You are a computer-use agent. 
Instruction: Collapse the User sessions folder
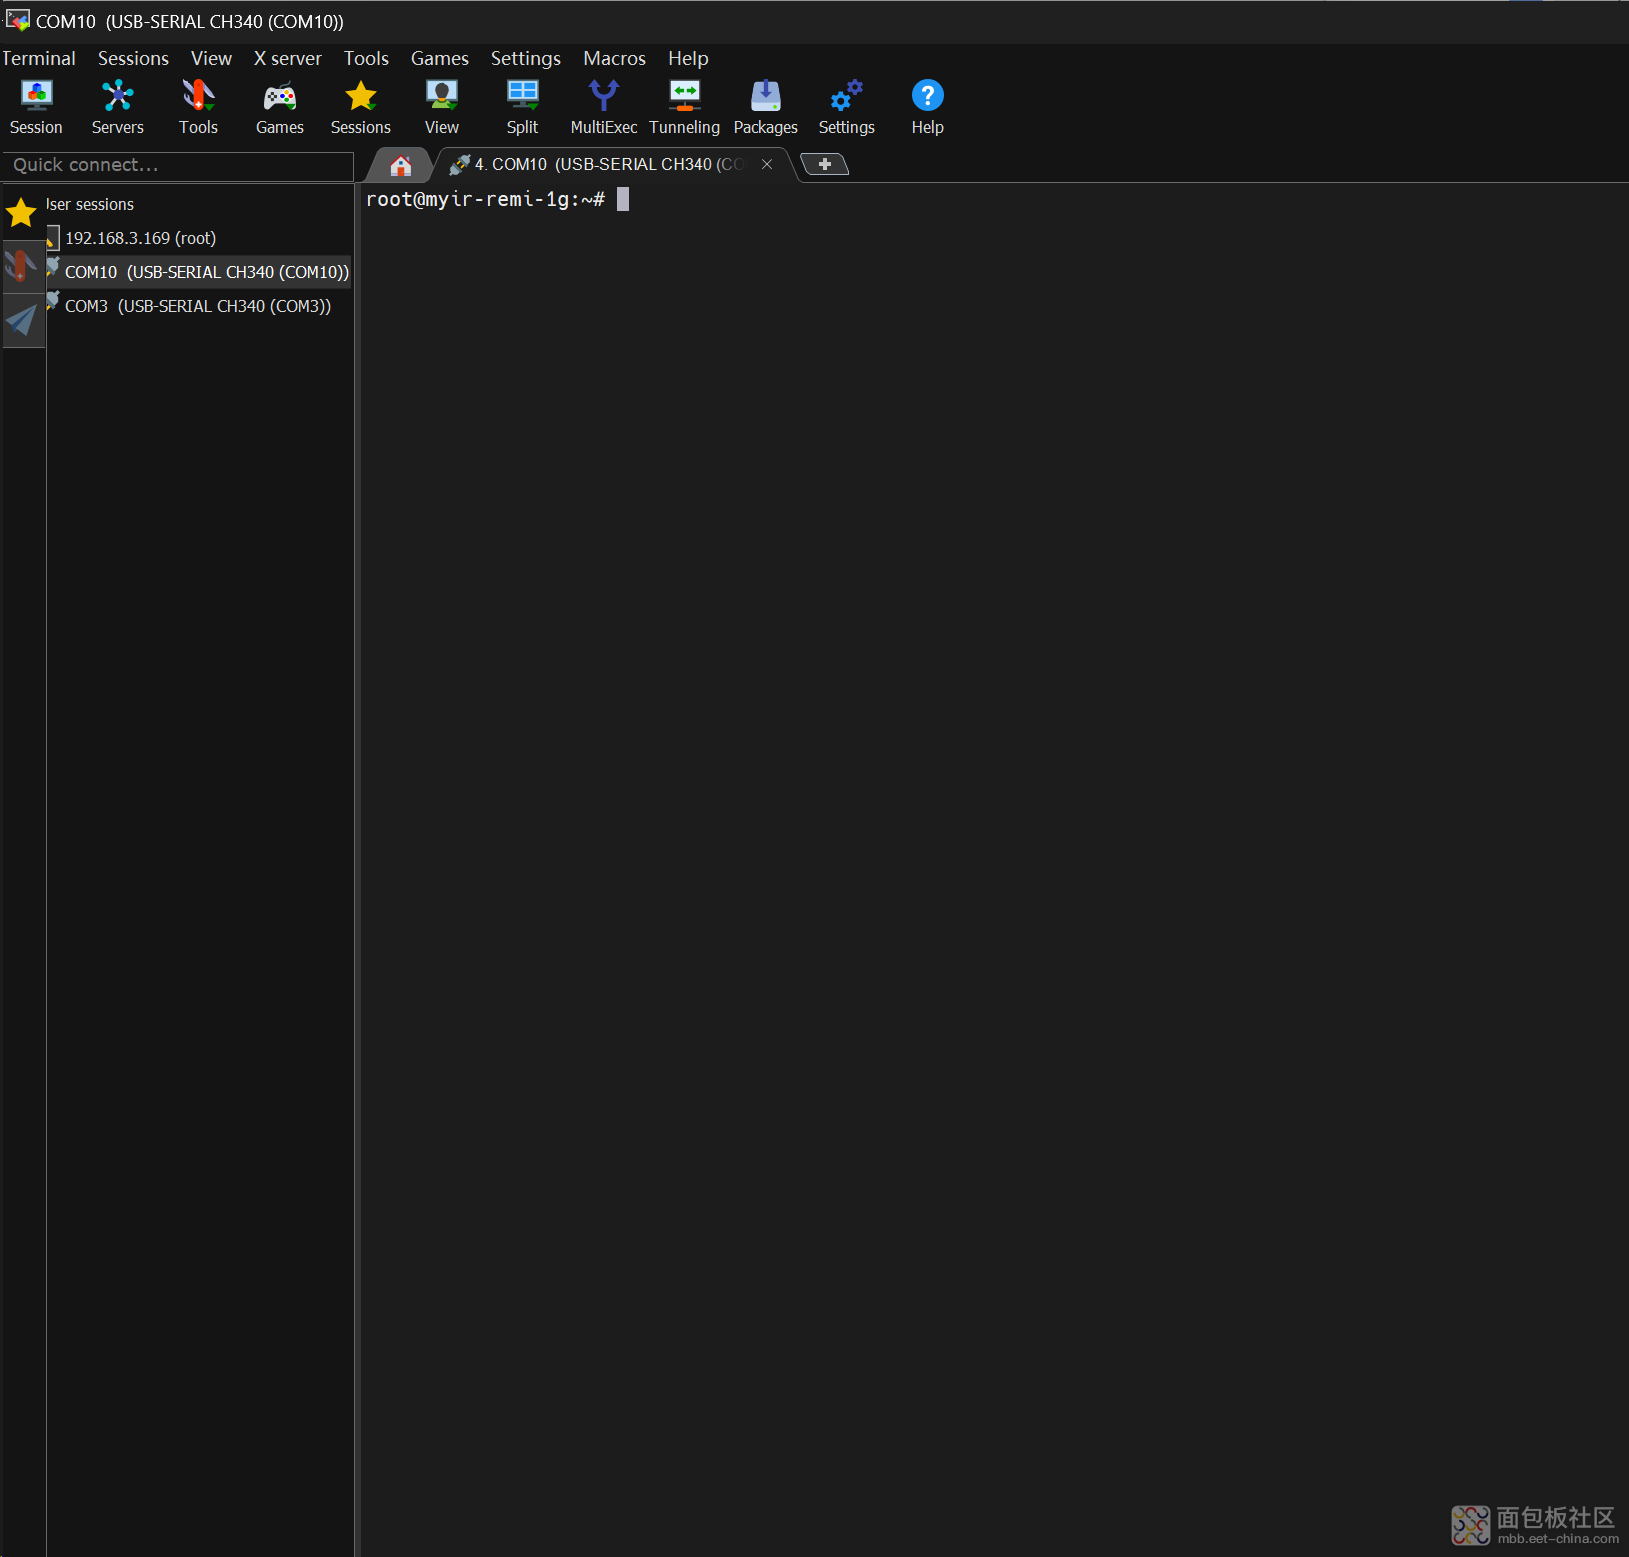(90, 204)
